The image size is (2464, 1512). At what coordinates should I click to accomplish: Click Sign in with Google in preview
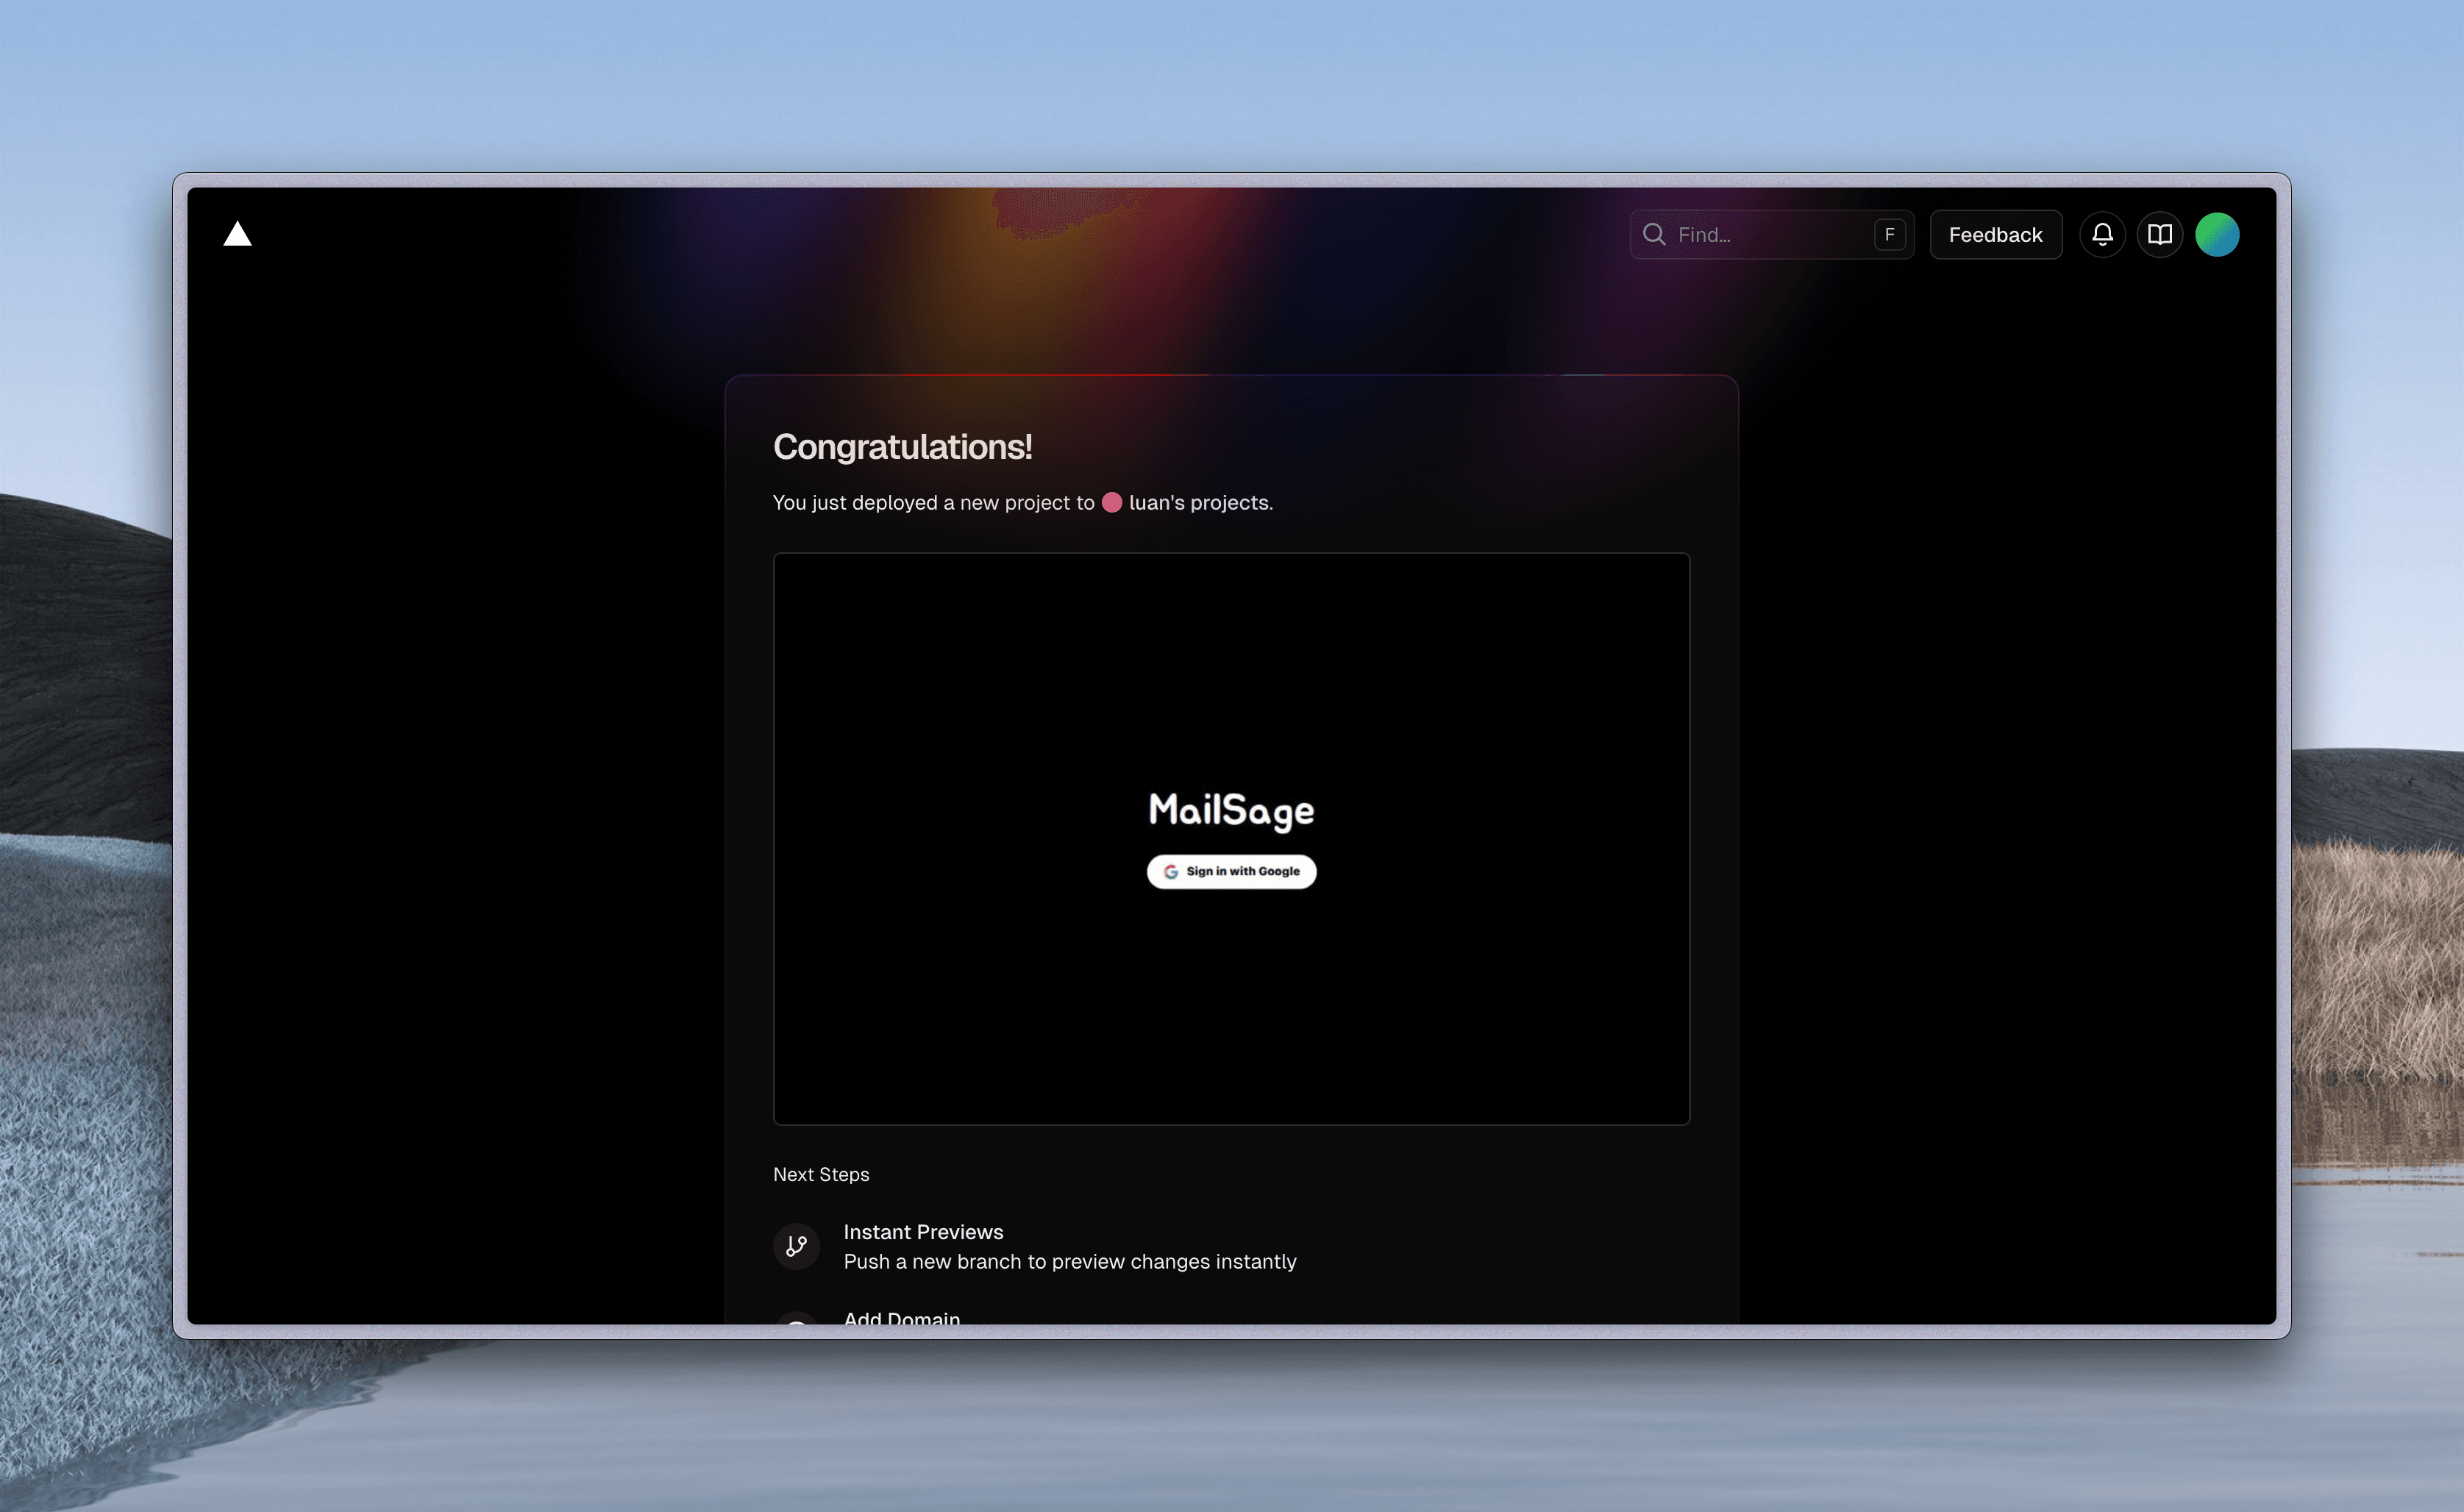coord(1231,871)
